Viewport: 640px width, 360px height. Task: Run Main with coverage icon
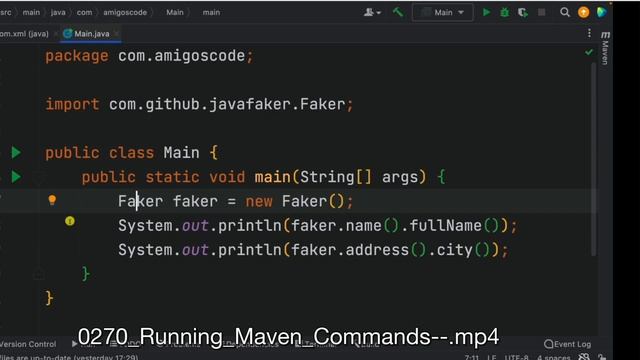523,12
